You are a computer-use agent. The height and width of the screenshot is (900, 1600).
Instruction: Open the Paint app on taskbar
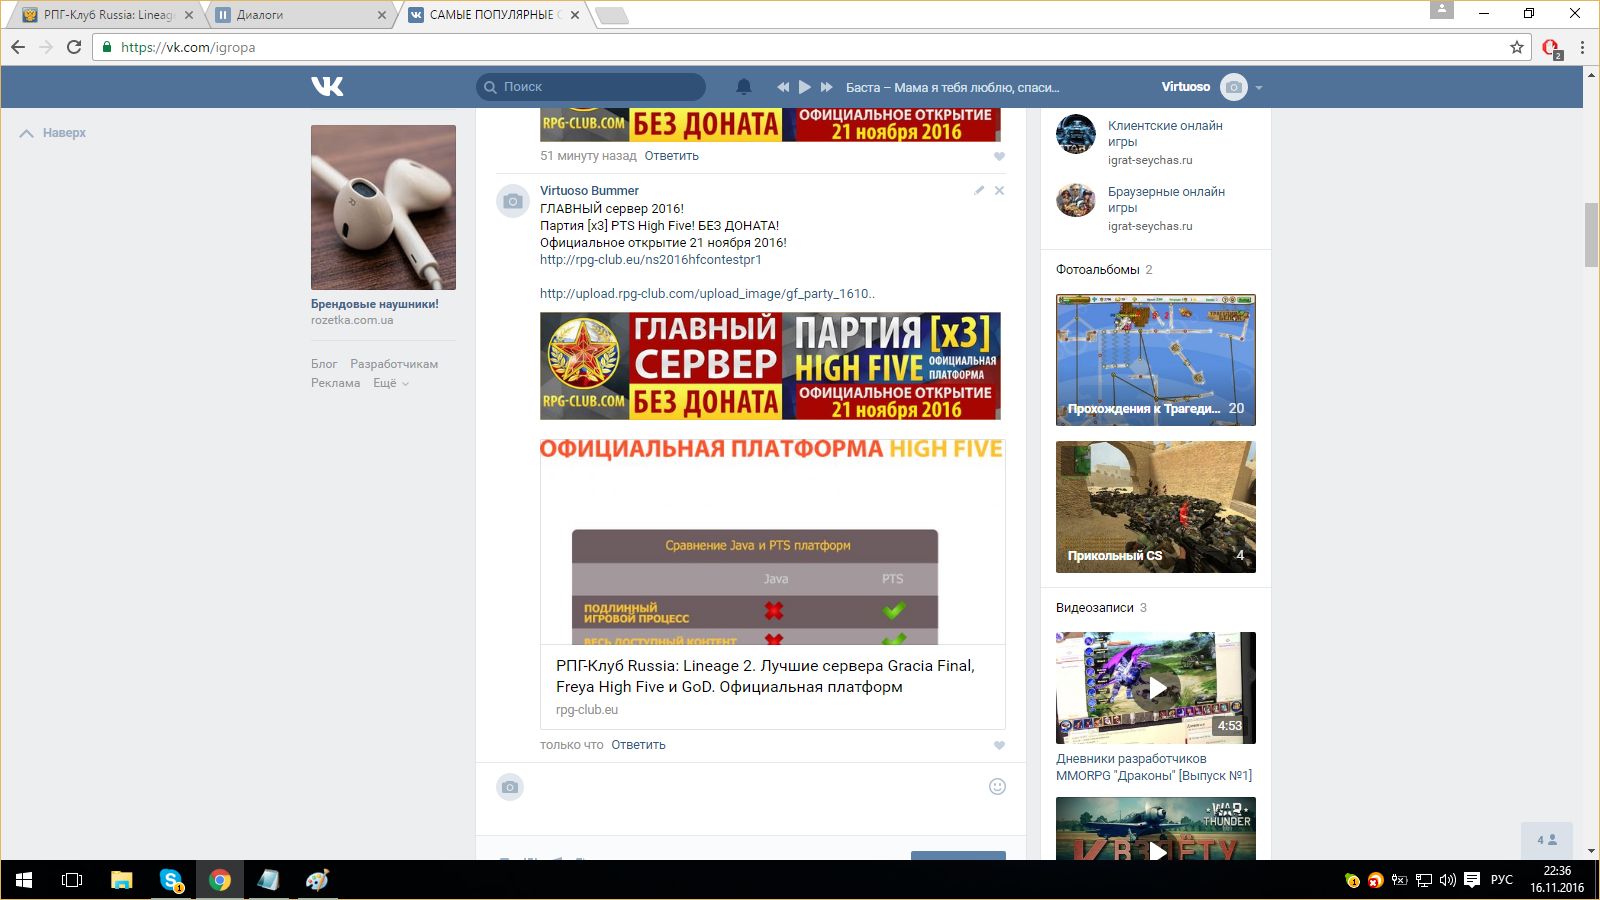[x=317, y=880]
